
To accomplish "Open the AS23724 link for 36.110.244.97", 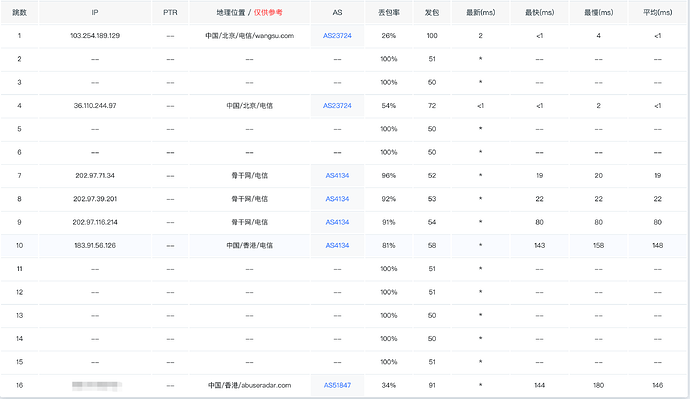I will pos(337,106).
